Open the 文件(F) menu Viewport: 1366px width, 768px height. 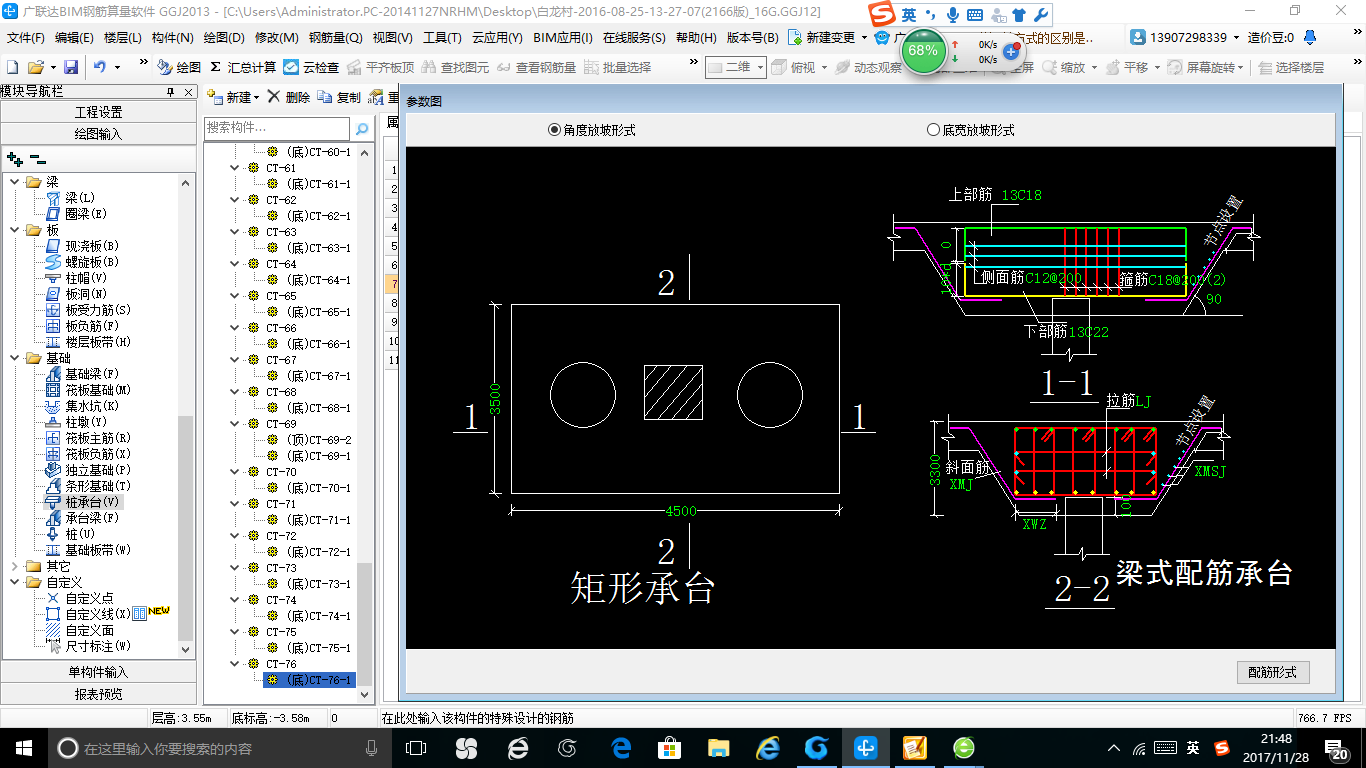pyautogui.click(x=25, y=38)
